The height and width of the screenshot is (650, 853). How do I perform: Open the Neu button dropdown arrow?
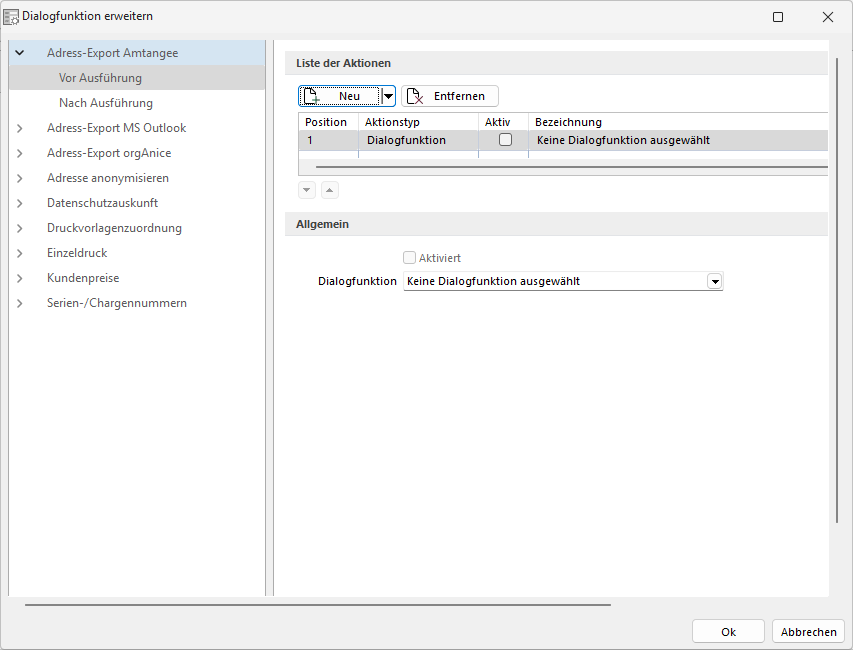(389, 96)
